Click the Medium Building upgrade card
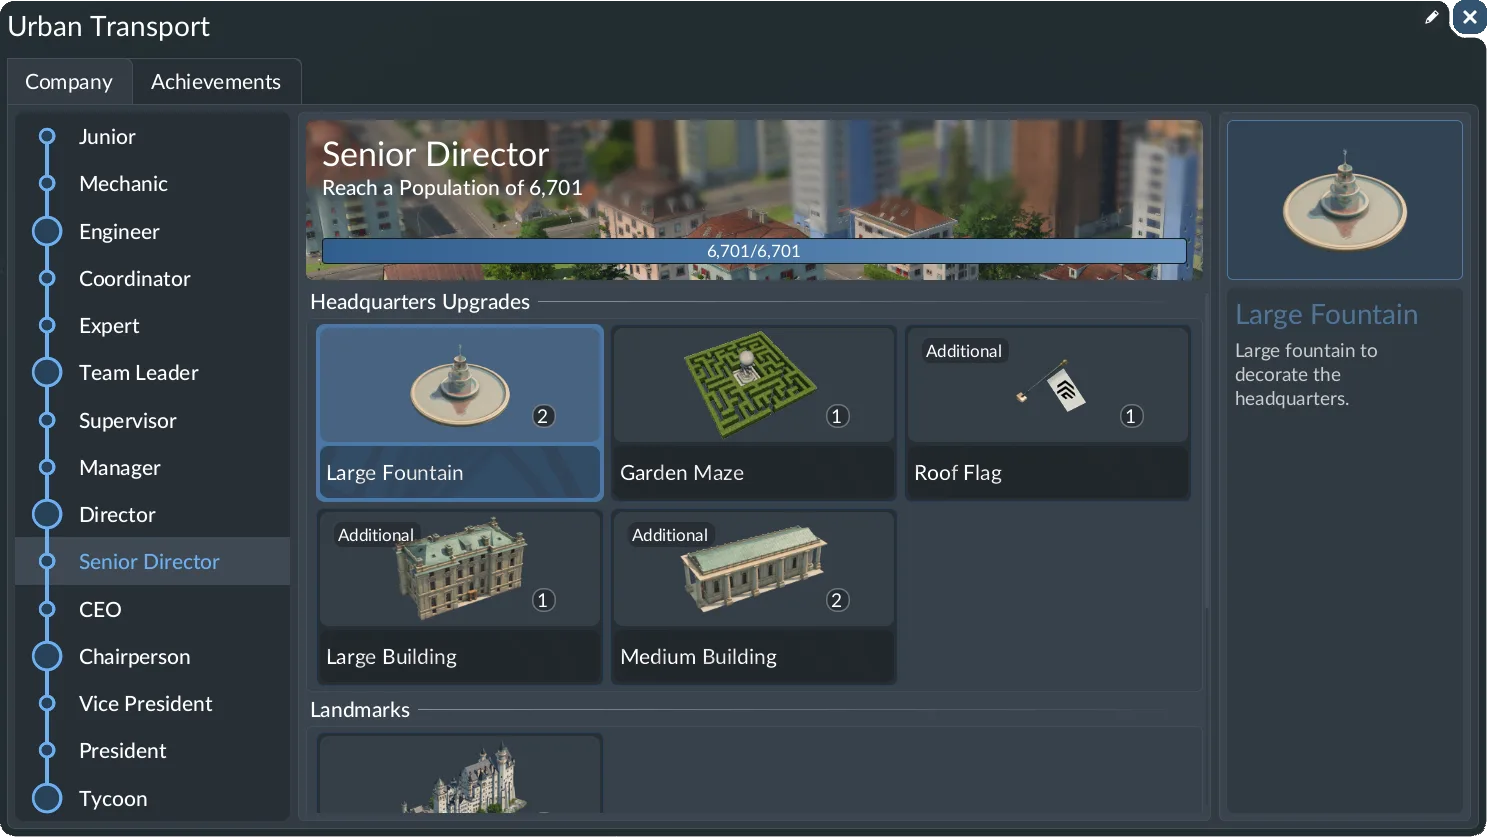The height and width of the screenshot is (837, 1487). 754,597
